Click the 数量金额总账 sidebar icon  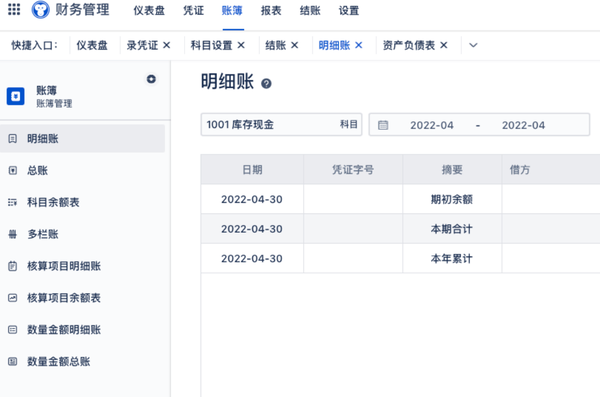pos(13,361)
